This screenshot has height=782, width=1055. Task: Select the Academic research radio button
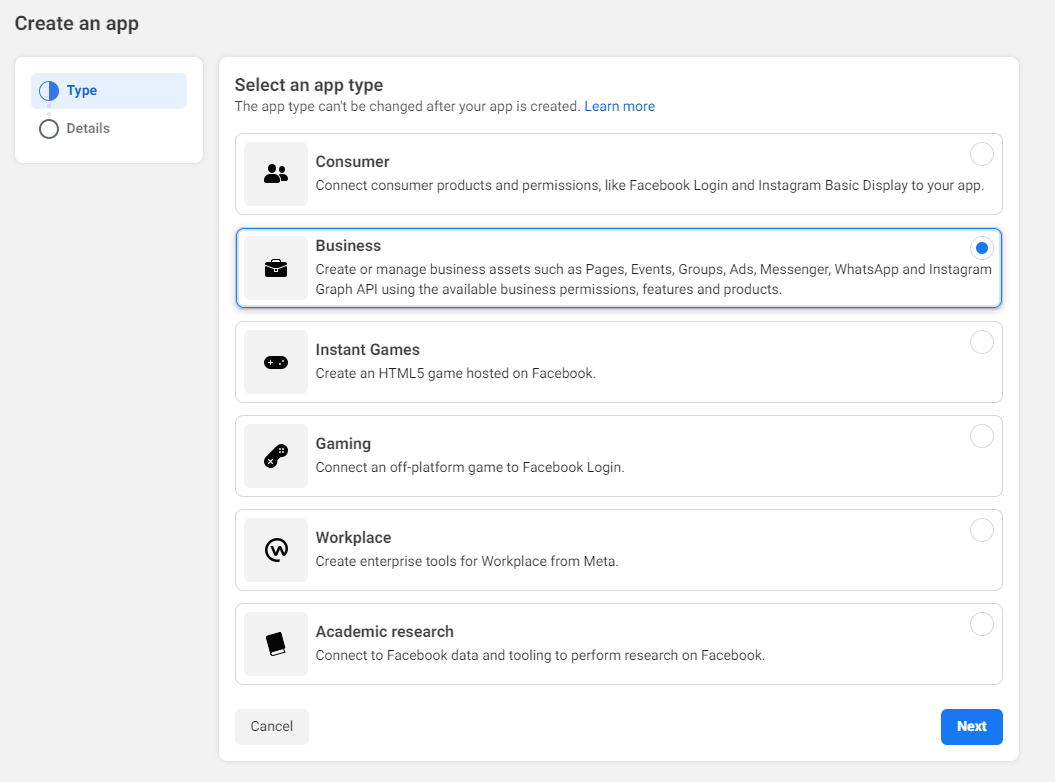[x=982, y=625]
